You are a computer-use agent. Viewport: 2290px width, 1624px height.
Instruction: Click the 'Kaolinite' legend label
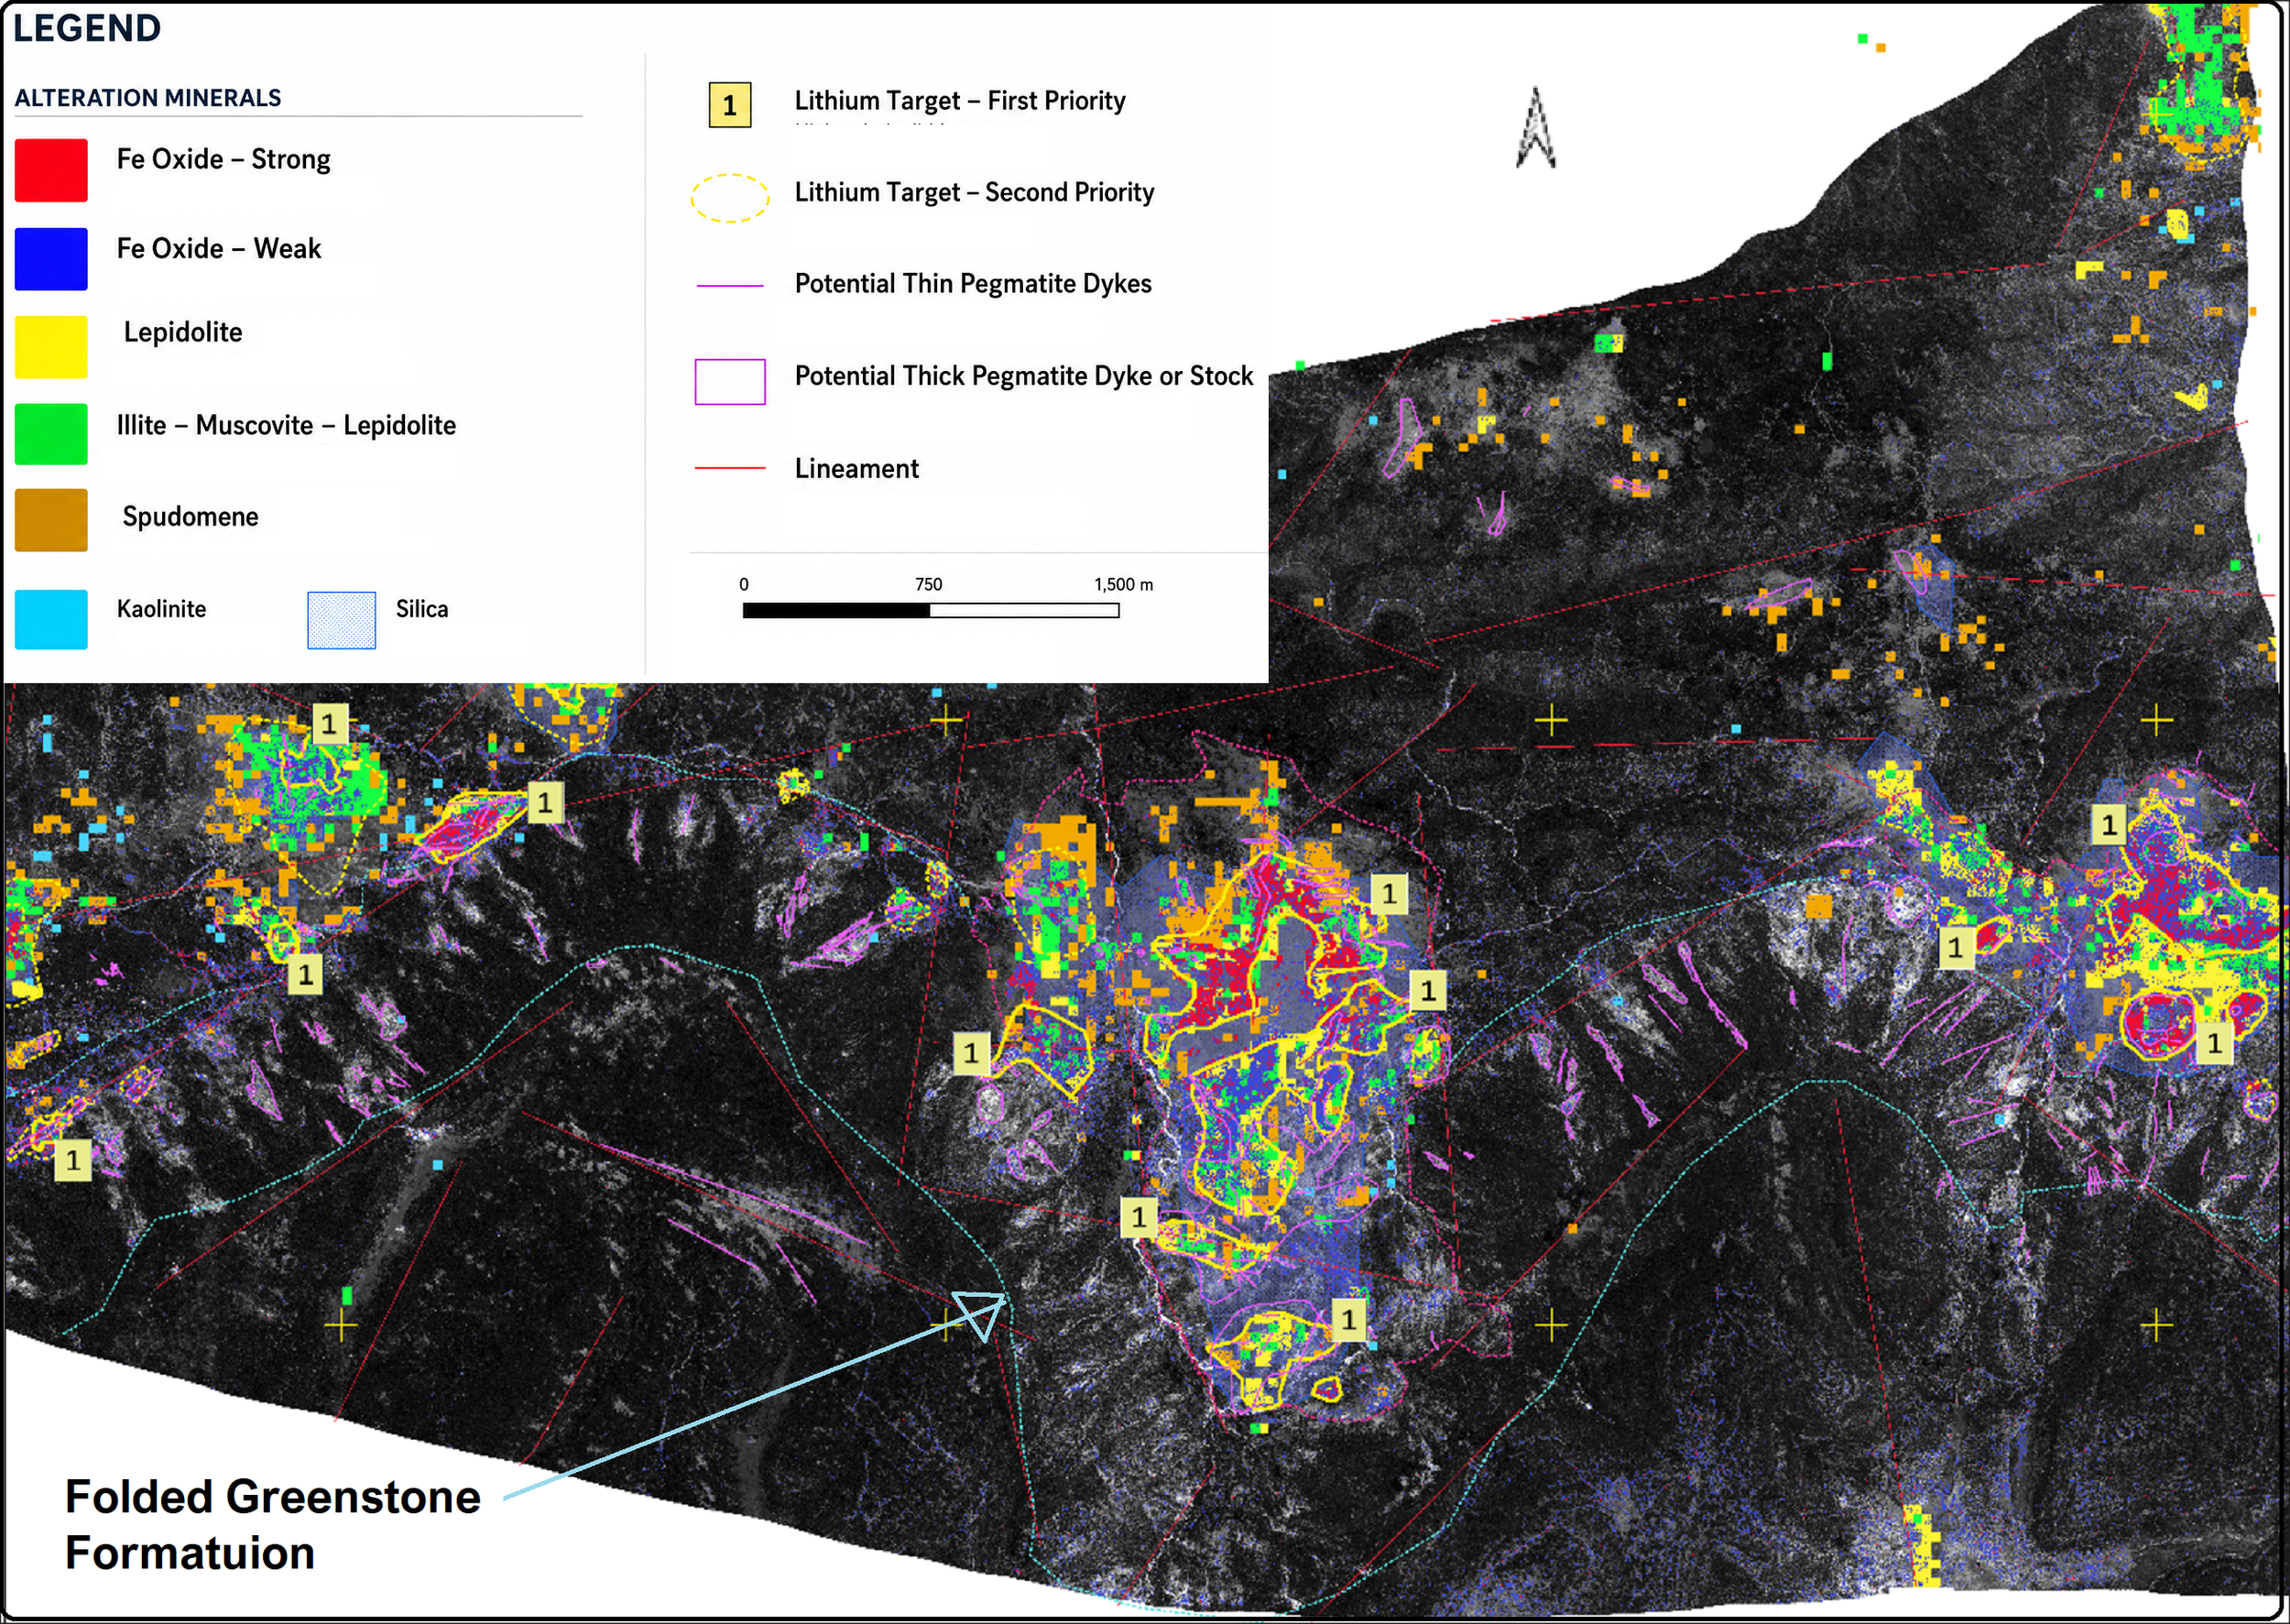[x=161, y=609]
